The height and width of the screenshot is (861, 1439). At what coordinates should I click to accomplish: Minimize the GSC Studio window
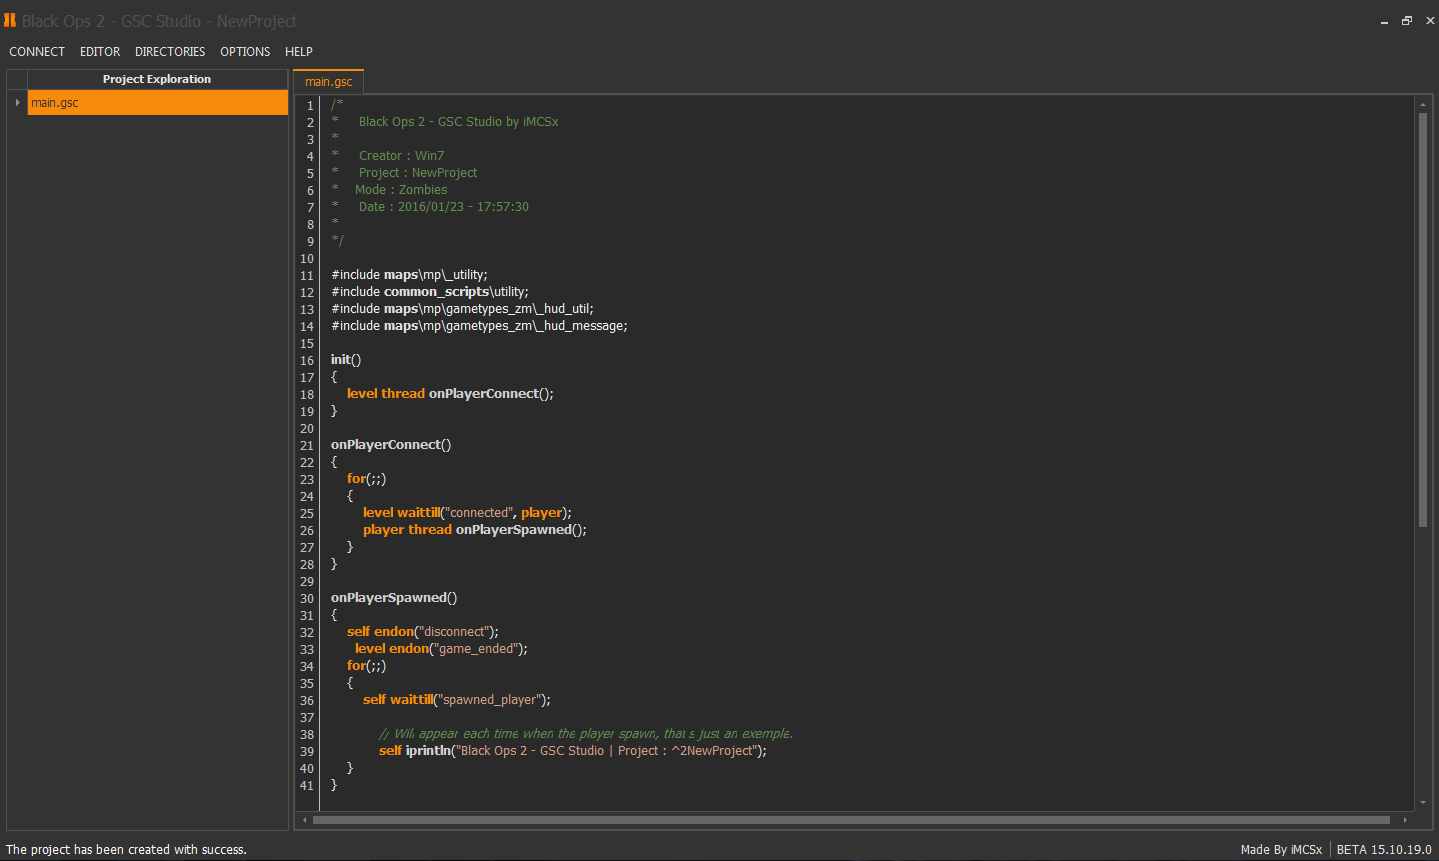pyautogui.click(x=1385, y=21)
